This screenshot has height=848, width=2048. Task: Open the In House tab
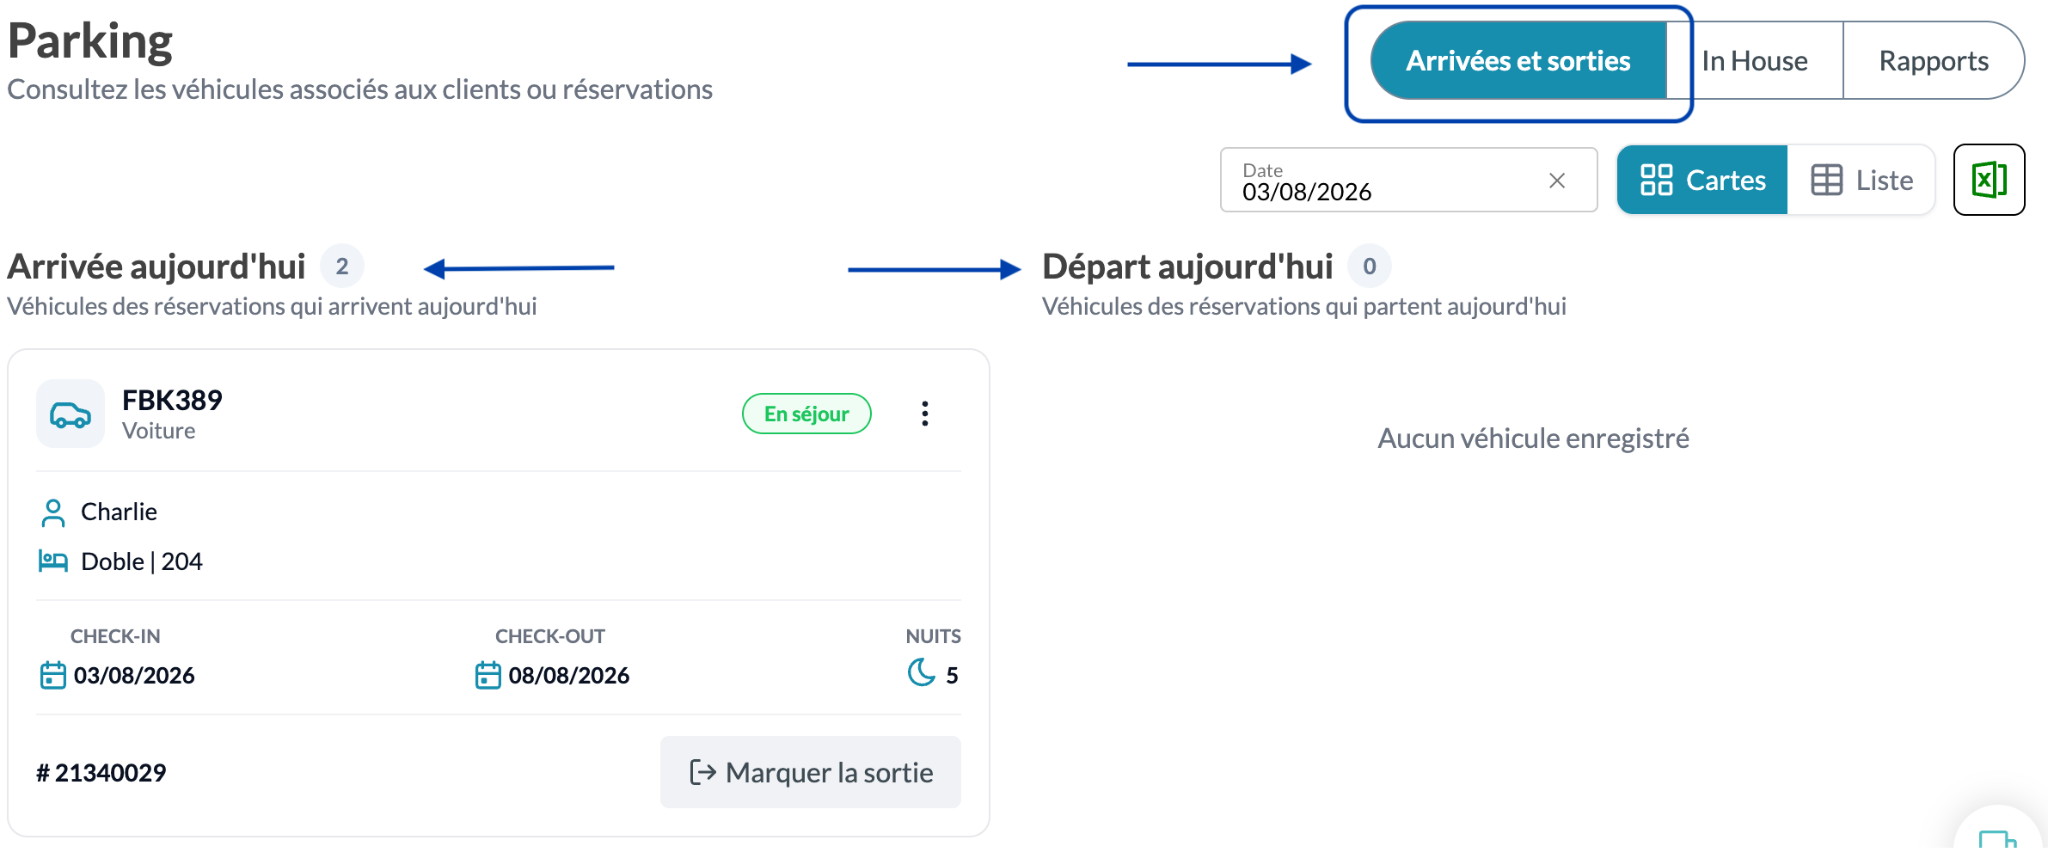1755,61
